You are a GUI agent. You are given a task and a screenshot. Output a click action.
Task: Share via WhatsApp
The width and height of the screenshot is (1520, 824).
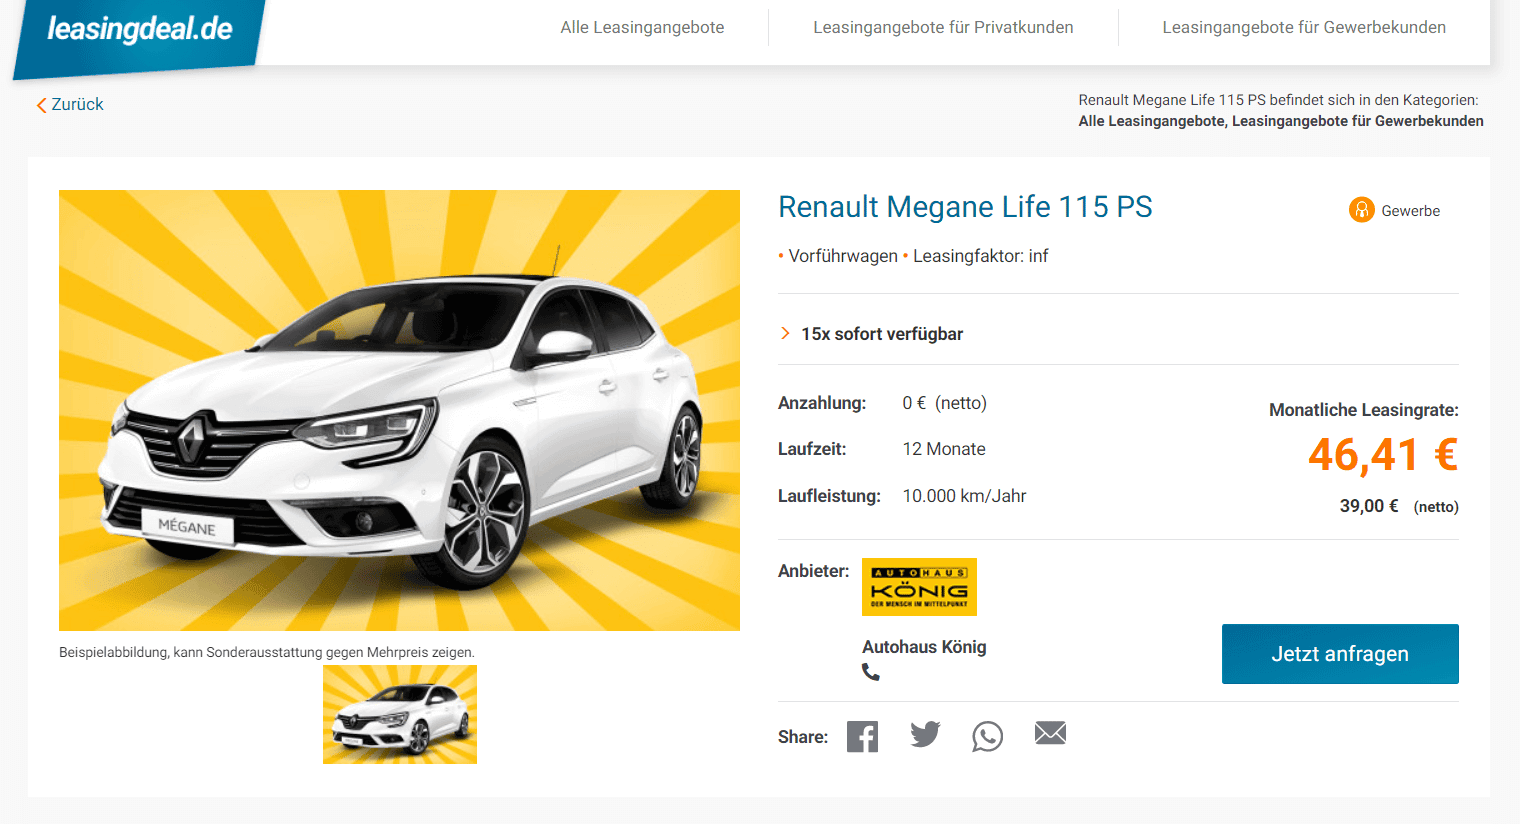[987, 737]
